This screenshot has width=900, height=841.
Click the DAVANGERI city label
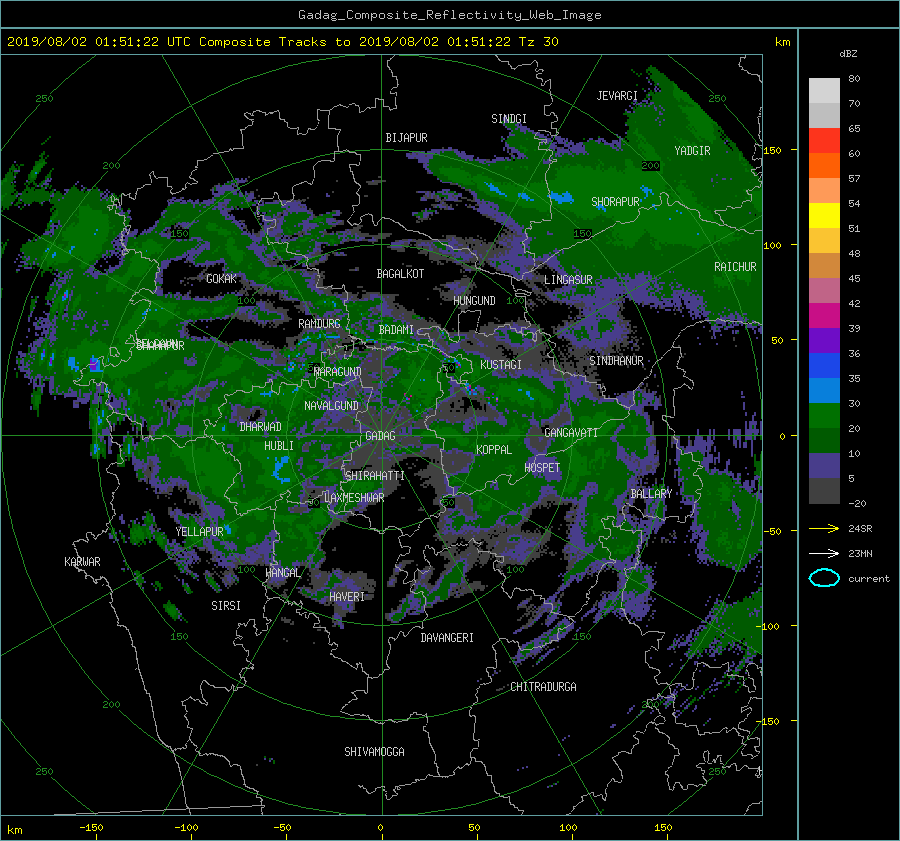pos(447,638)
